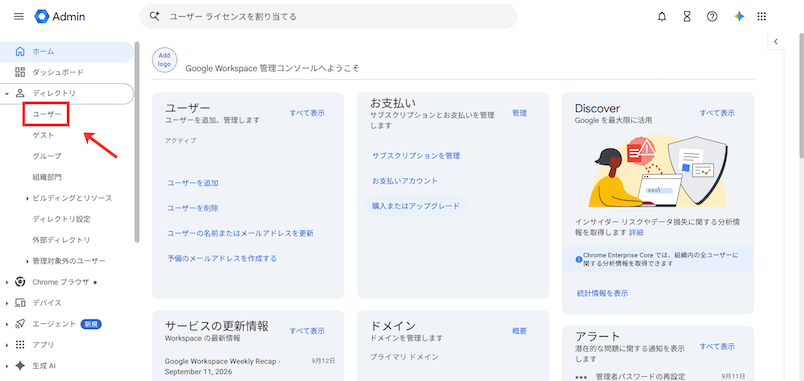The width and height of the screenshot is (804, 381).
Task: Expand the 生成 AI section
Action: pyautogui.click(x=6, y=366)
